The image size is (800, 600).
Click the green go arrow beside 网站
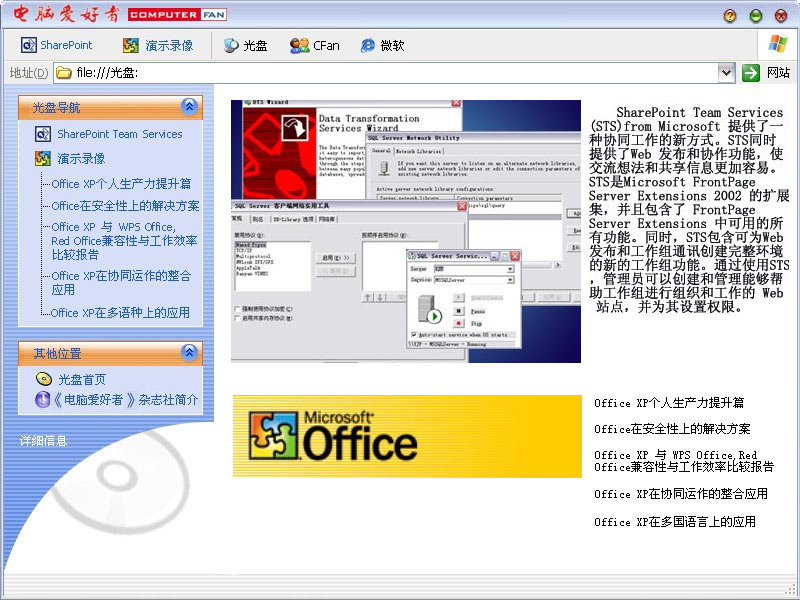coord(751,73)
